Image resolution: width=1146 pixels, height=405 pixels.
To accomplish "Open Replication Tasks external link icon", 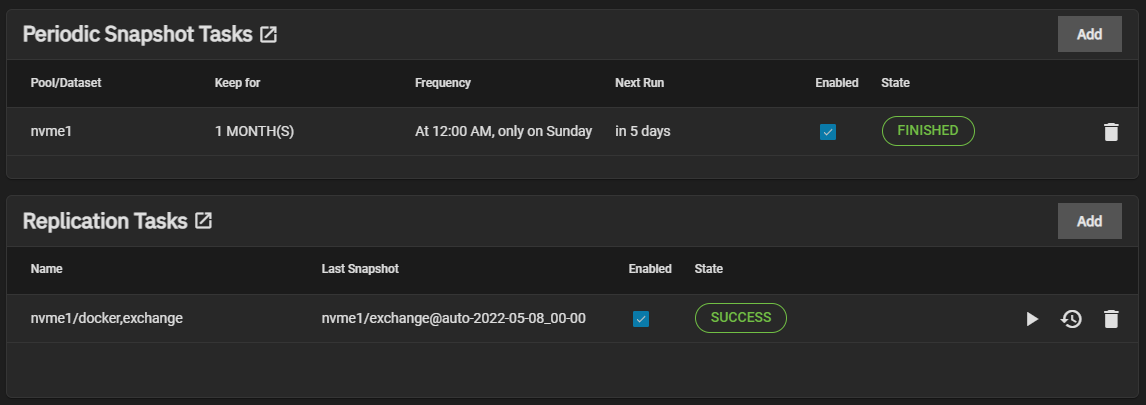I will point(203,221).
